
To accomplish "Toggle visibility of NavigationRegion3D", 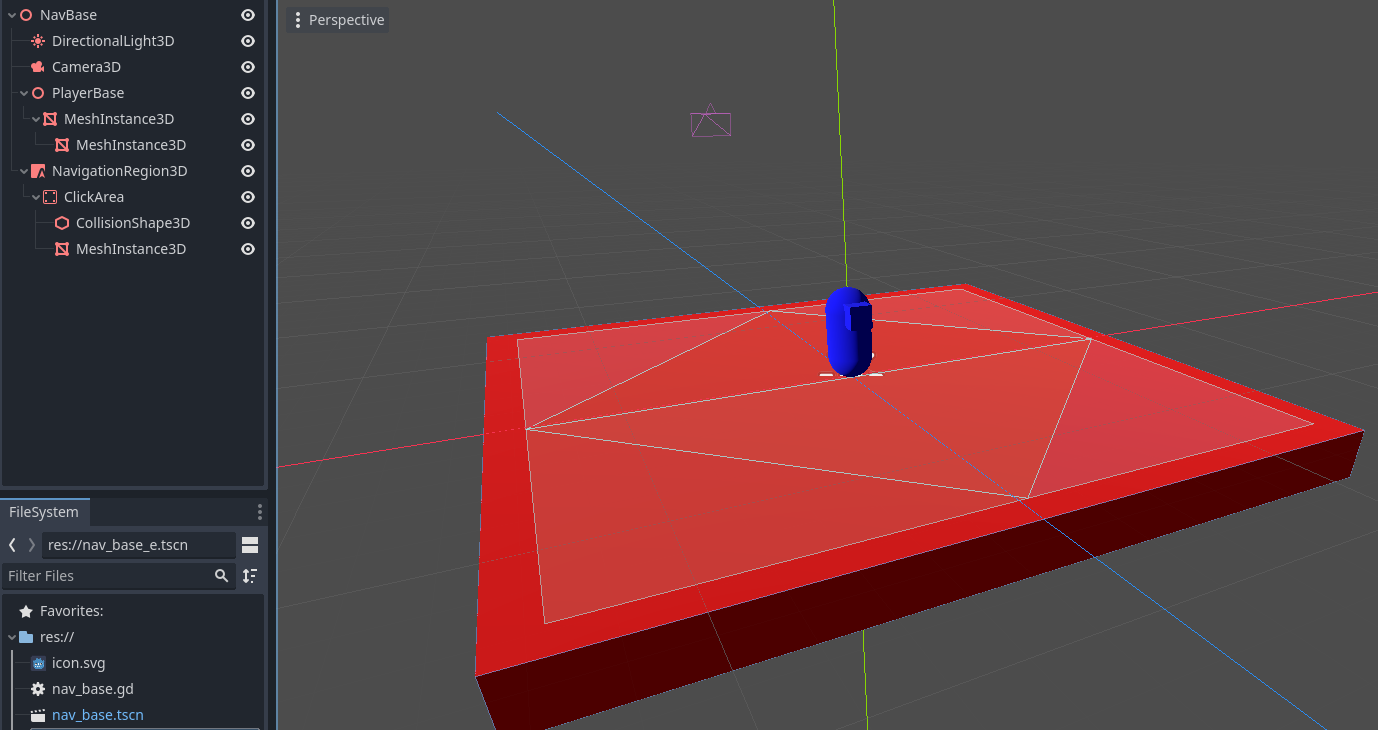I will (248, 171).
